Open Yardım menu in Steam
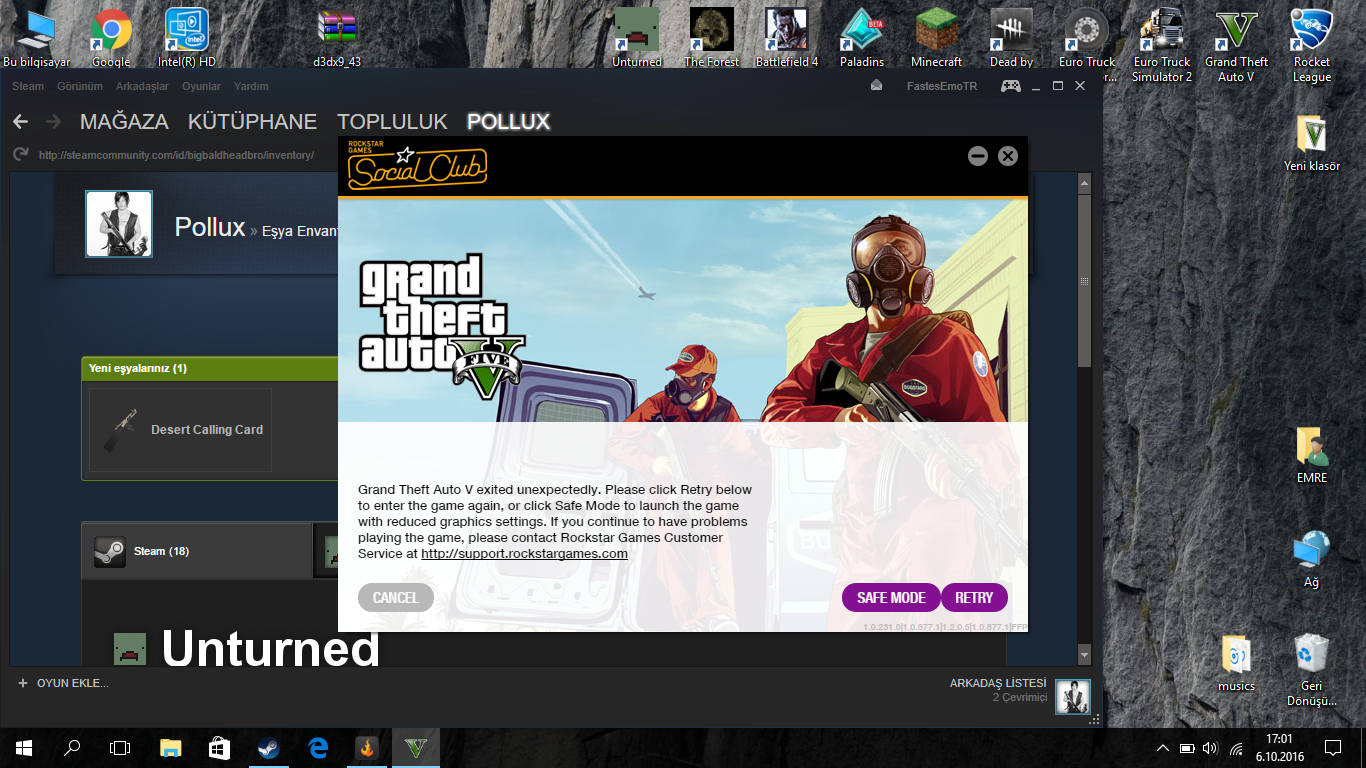 pos(251,86)
